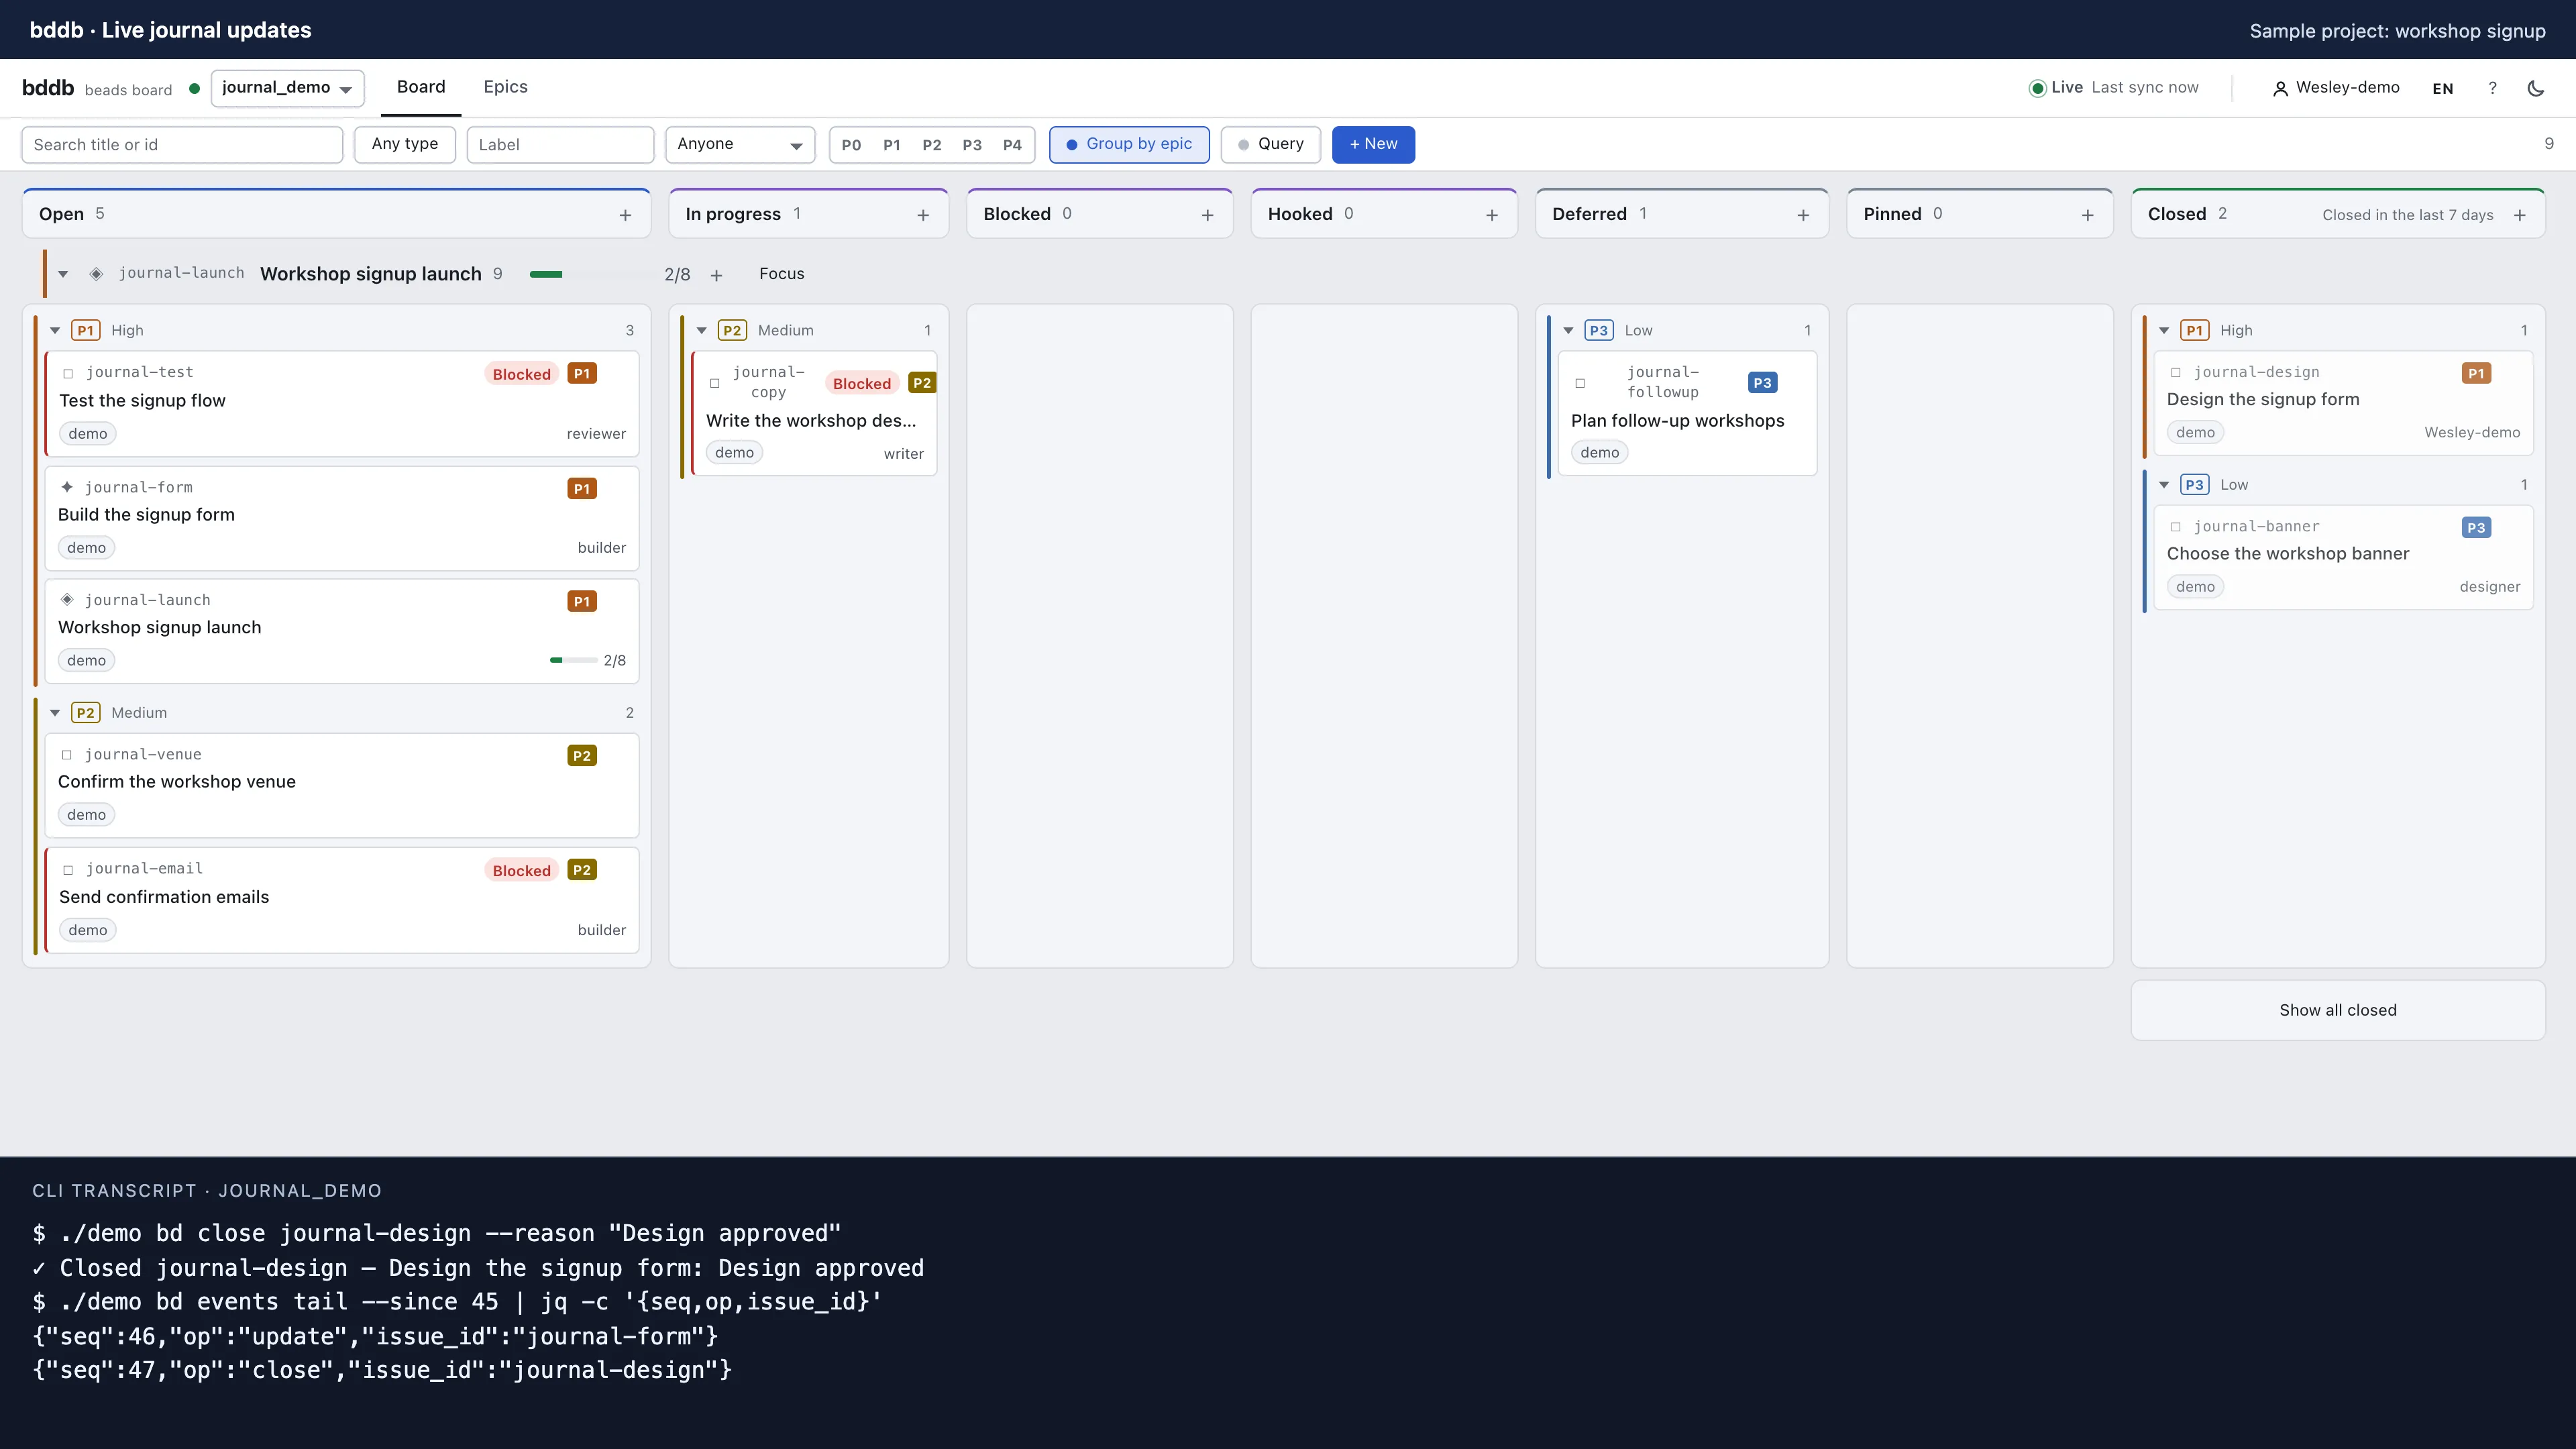This screenshot has width=2576, height=1449.
Task: Click P2 badge on journal-venue card
Action: point(582,755)
